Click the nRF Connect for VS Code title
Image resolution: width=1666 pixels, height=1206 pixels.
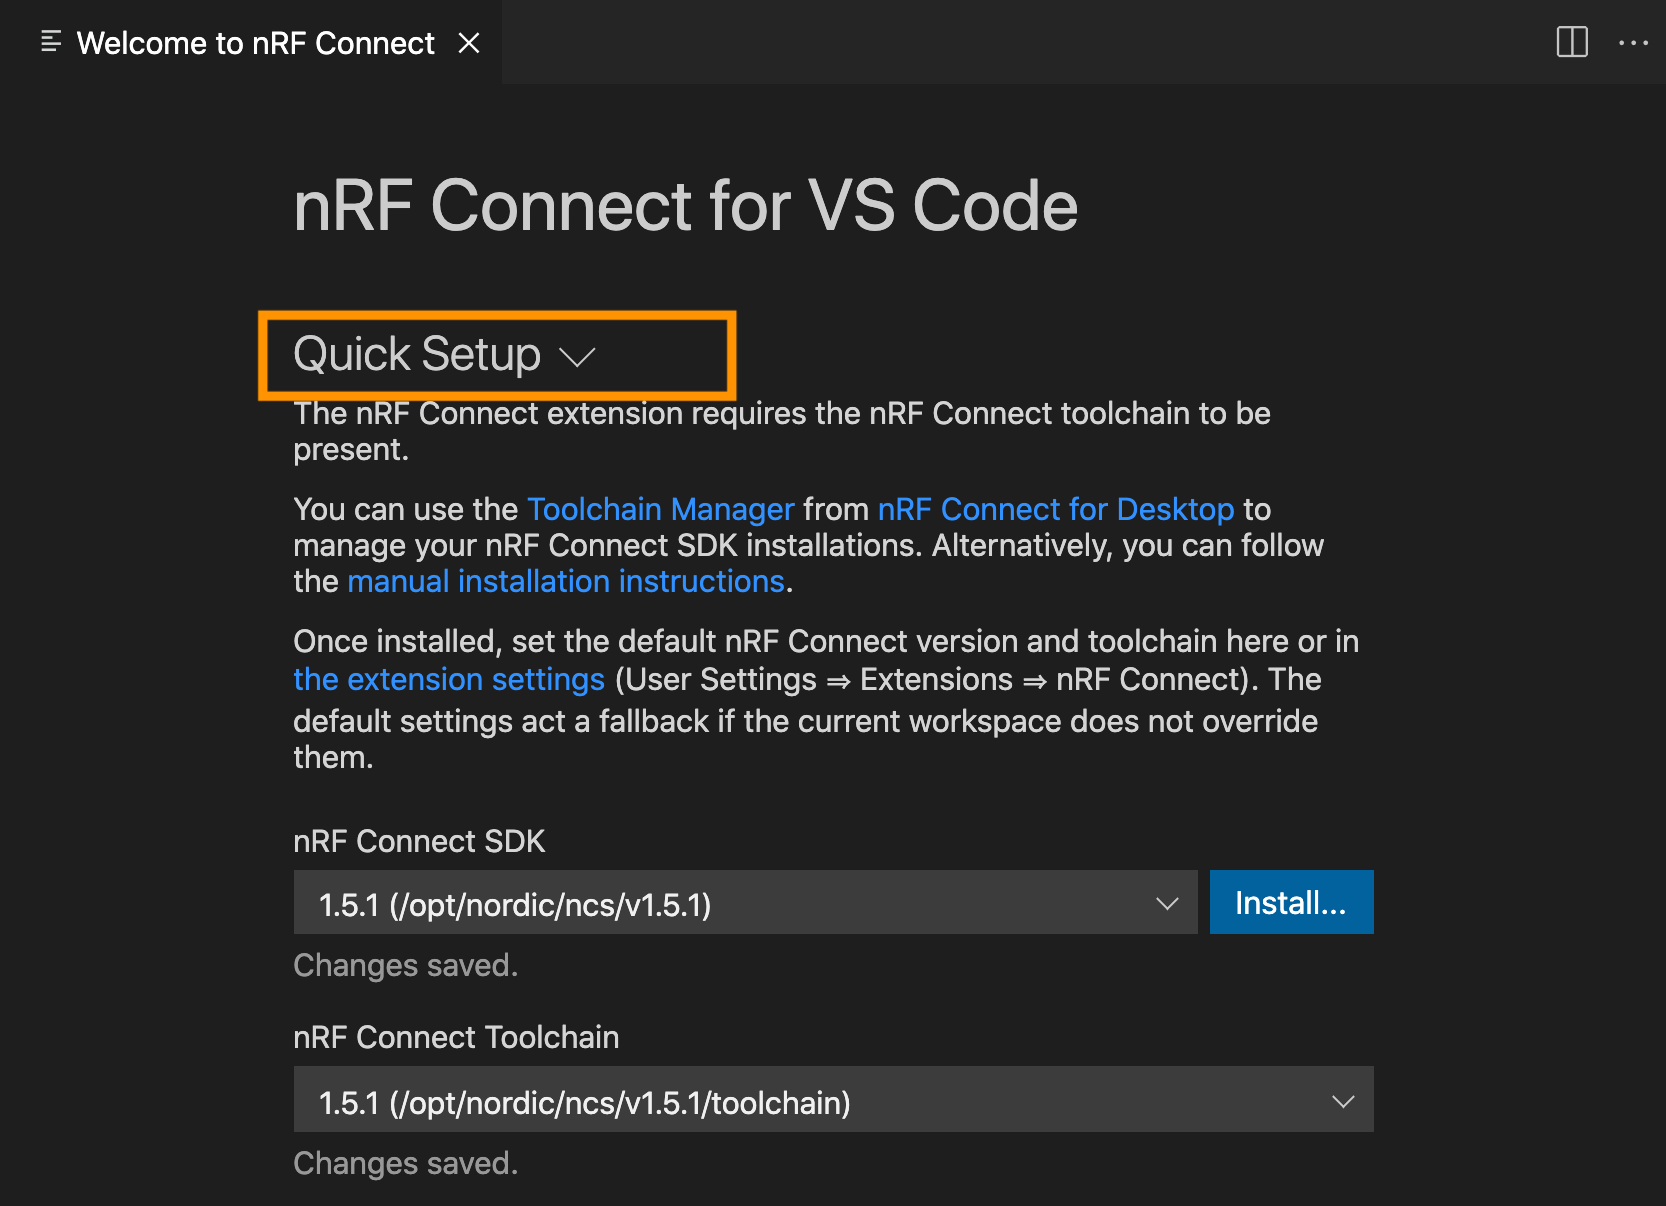tap(685, 206)
